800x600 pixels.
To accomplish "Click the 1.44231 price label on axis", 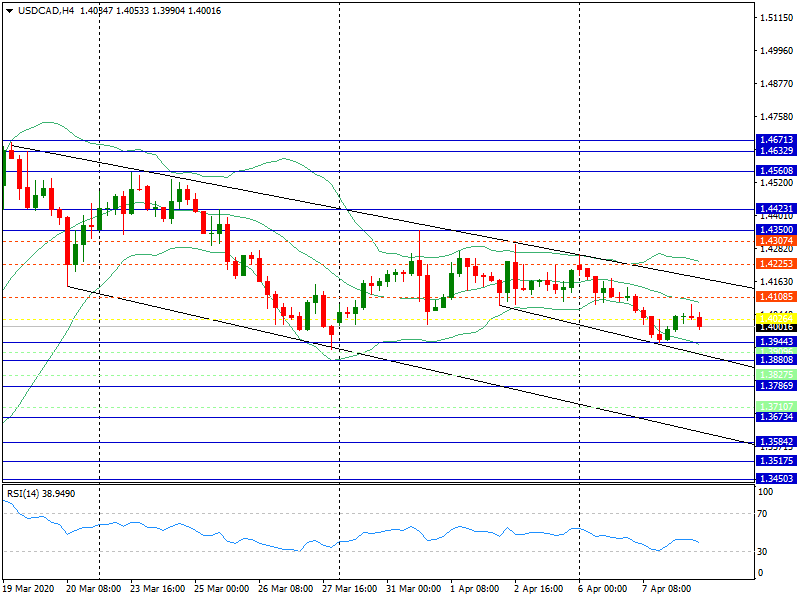I will 776,209.
